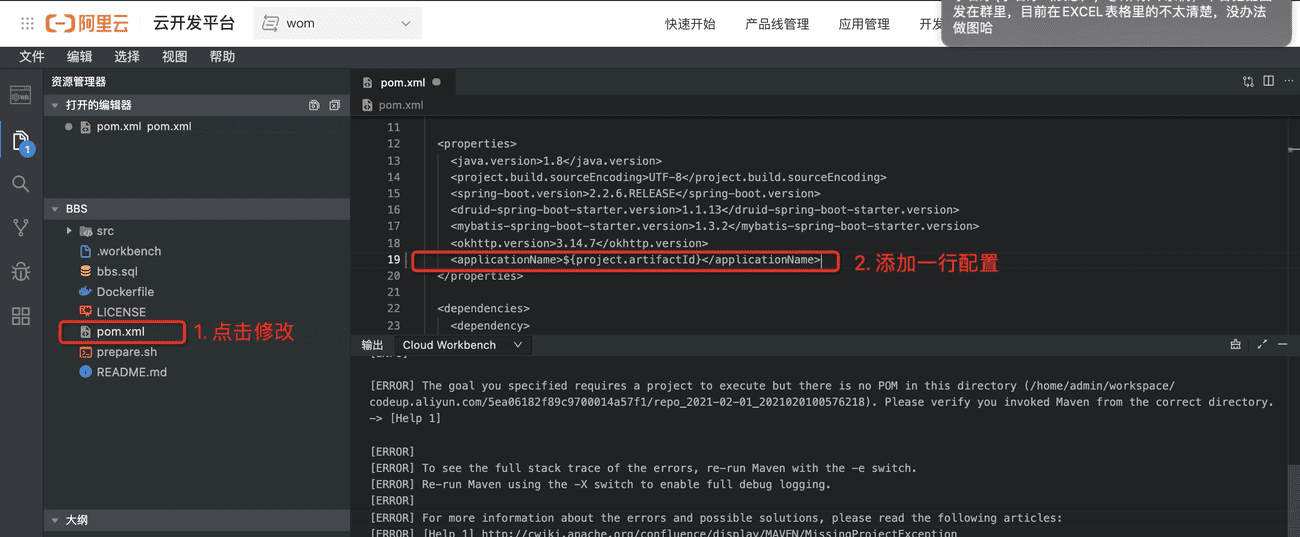Image resolution: width=1300 pixels, height=537 pixels.
Task: Open the 选择 menu
Action: 127,57
